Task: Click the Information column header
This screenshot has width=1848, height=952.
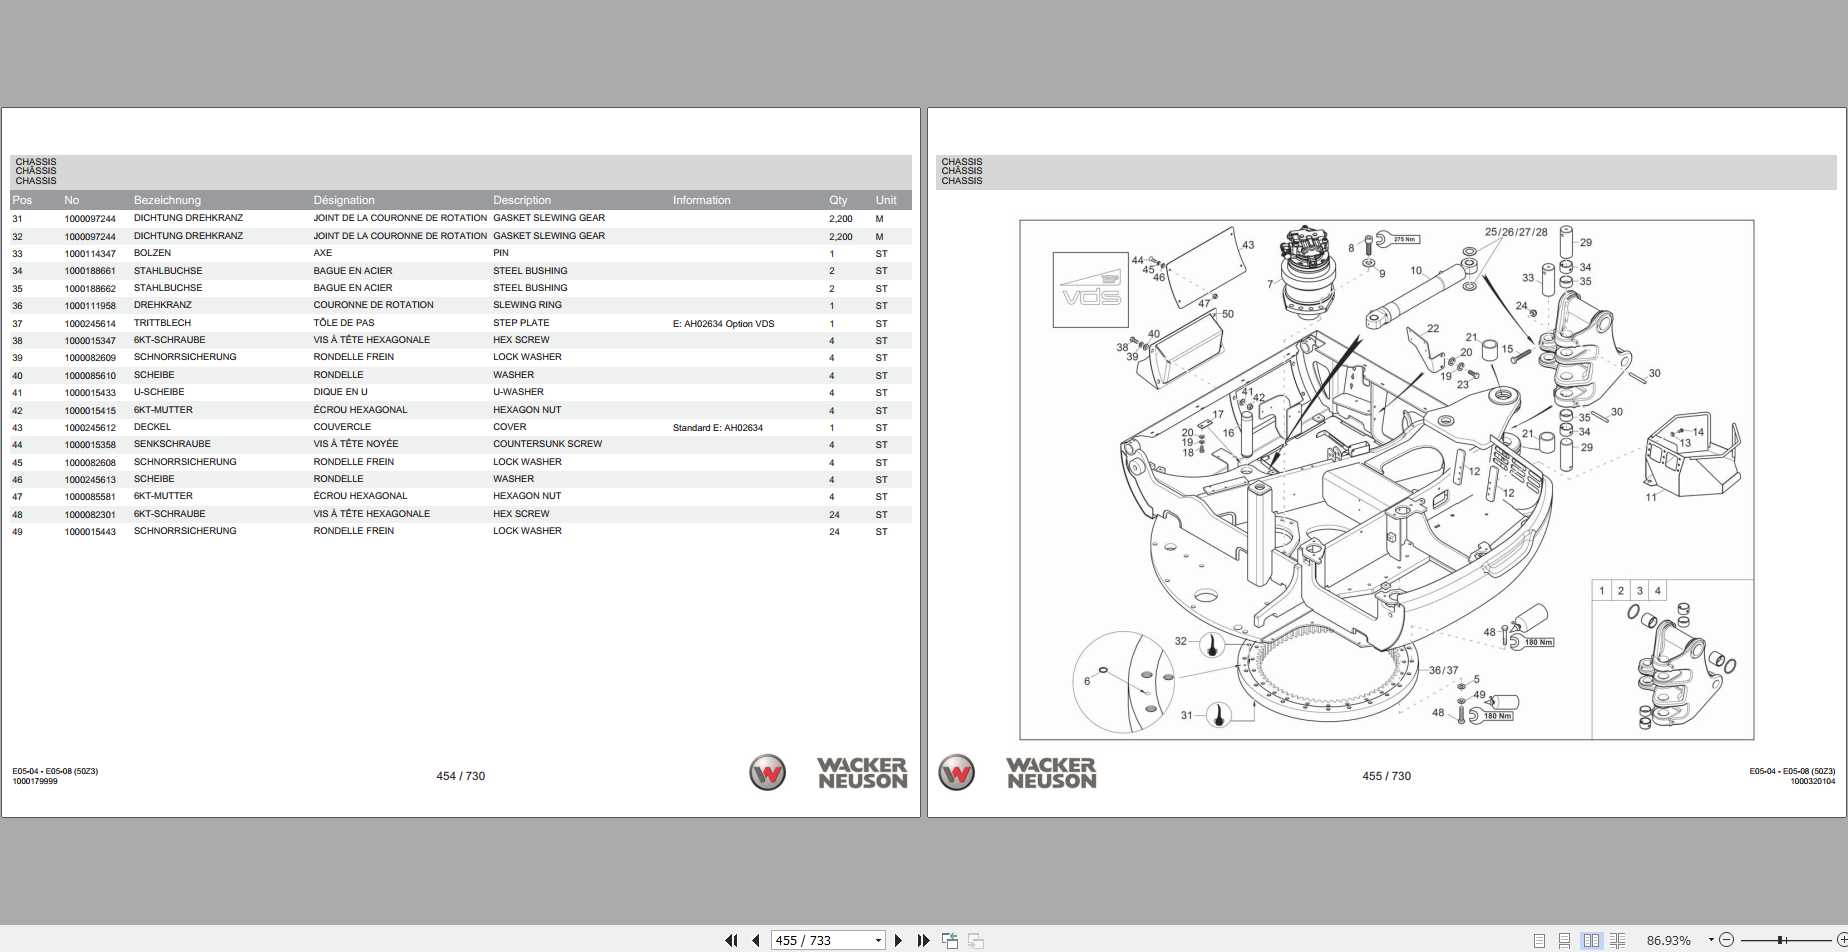Action: click(x=702, y=200)
